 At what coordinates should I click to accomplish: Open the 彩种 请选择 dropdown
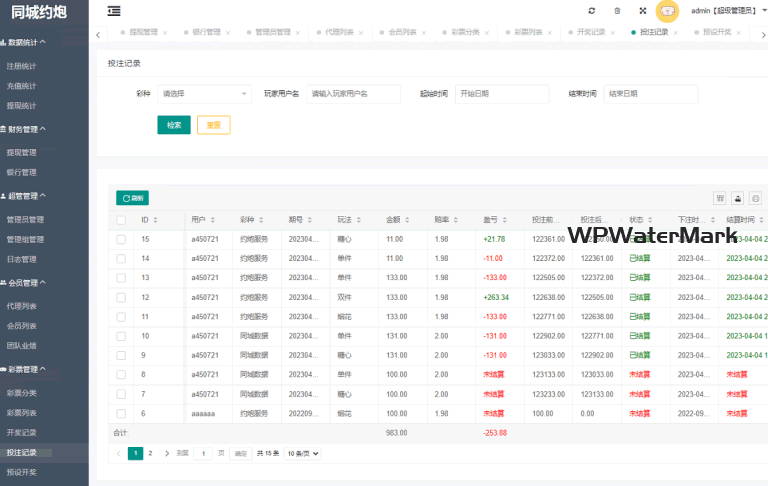(204, 94)
